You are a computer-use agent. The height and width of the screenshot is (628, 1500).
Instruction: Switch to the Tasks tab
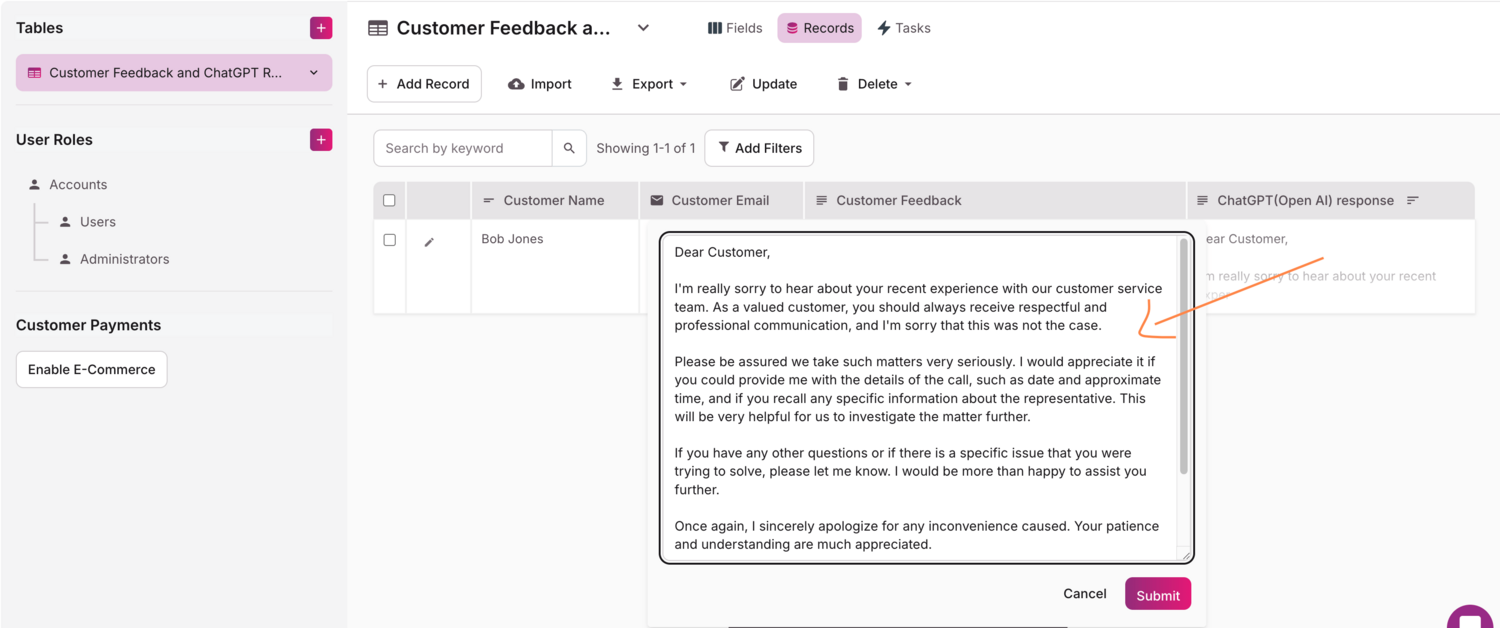904,28
